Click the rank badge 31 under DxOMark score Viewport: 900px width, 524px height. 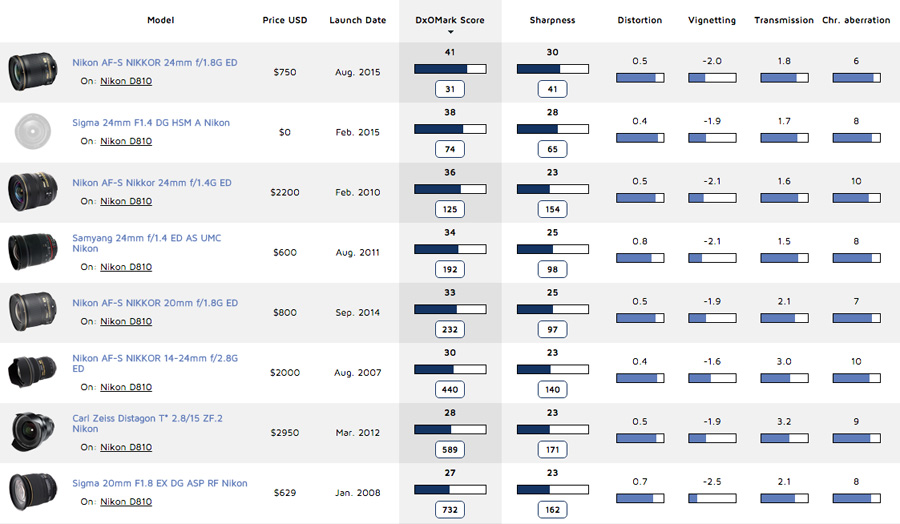450,89
